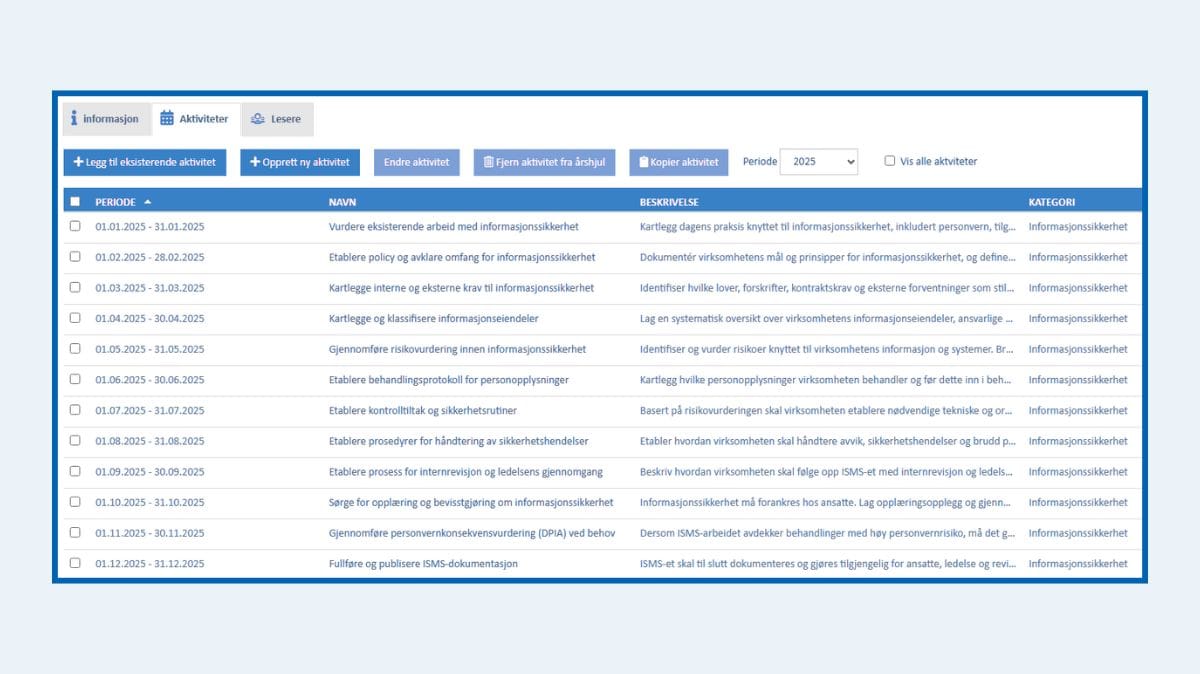Viewport: 1200px width, 674px height.
Task: Enable the Vis alle aktiviteter checkbox
Action: point(890,161)
